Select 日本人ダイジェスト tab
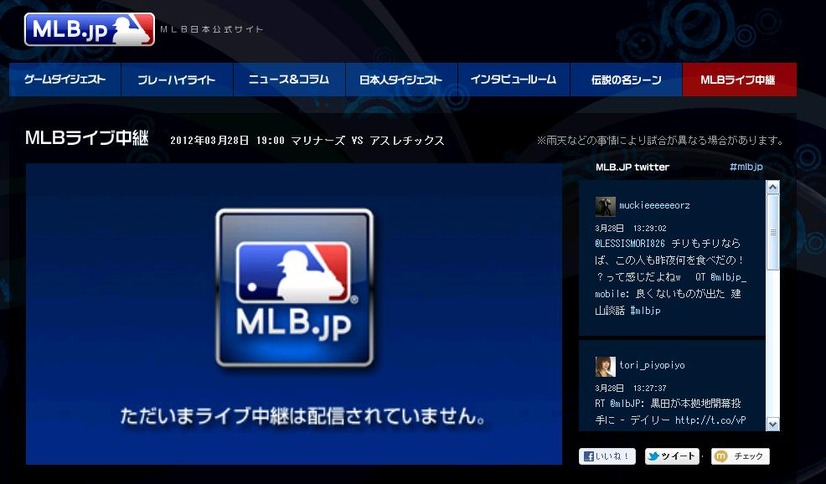Image resolution: width=826 pixels, height=484 pixels. pos(401,80)
